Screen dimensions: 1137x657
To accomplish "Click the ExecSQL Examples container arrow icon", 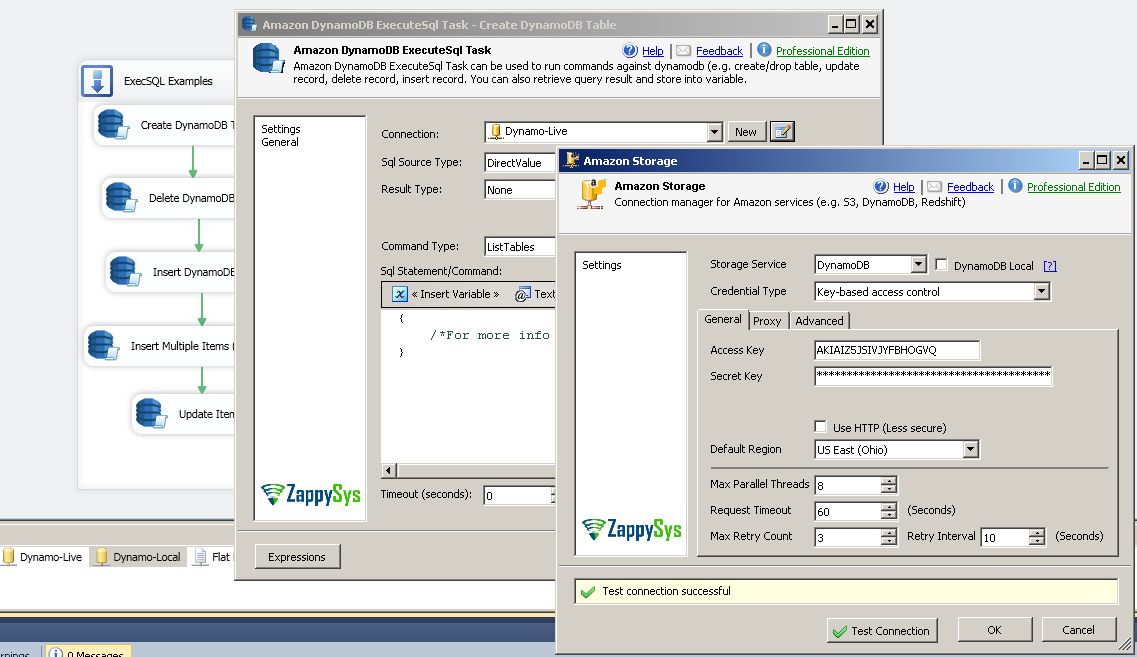I will 97,80.
